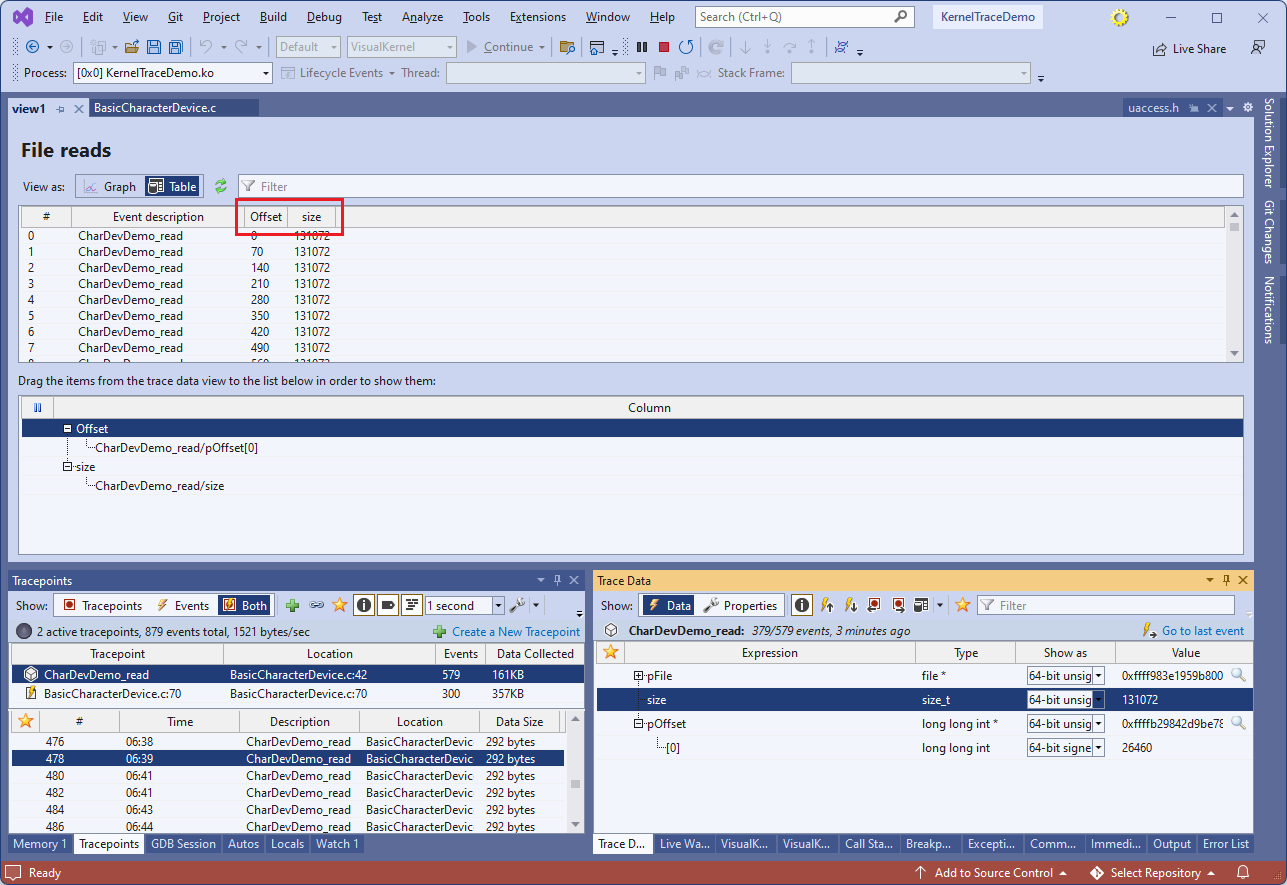
Task: Switch to the GDB Session tab
Action: pyautogui.click(x=183, y=844)
